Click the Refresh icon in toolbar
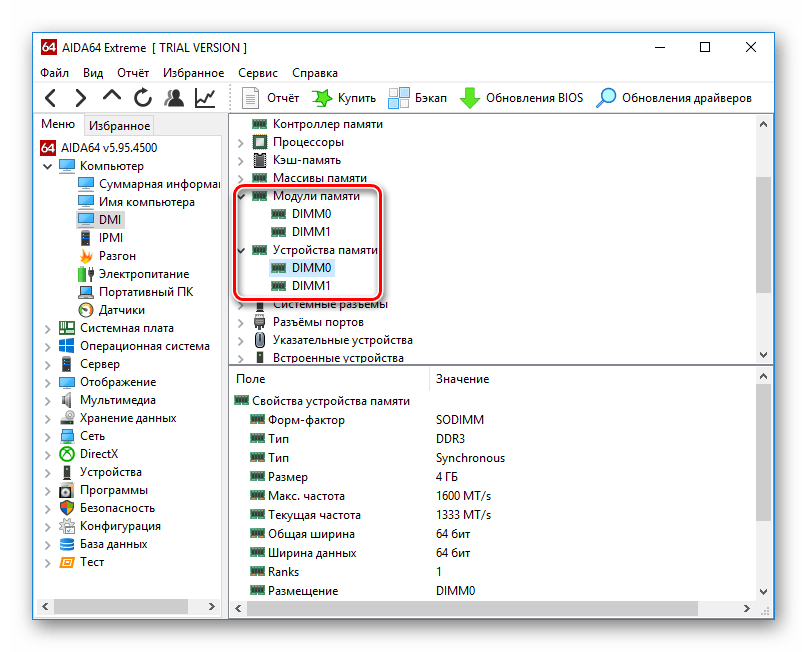This screenshot has height=652, width=807. (x=143, y=98)
